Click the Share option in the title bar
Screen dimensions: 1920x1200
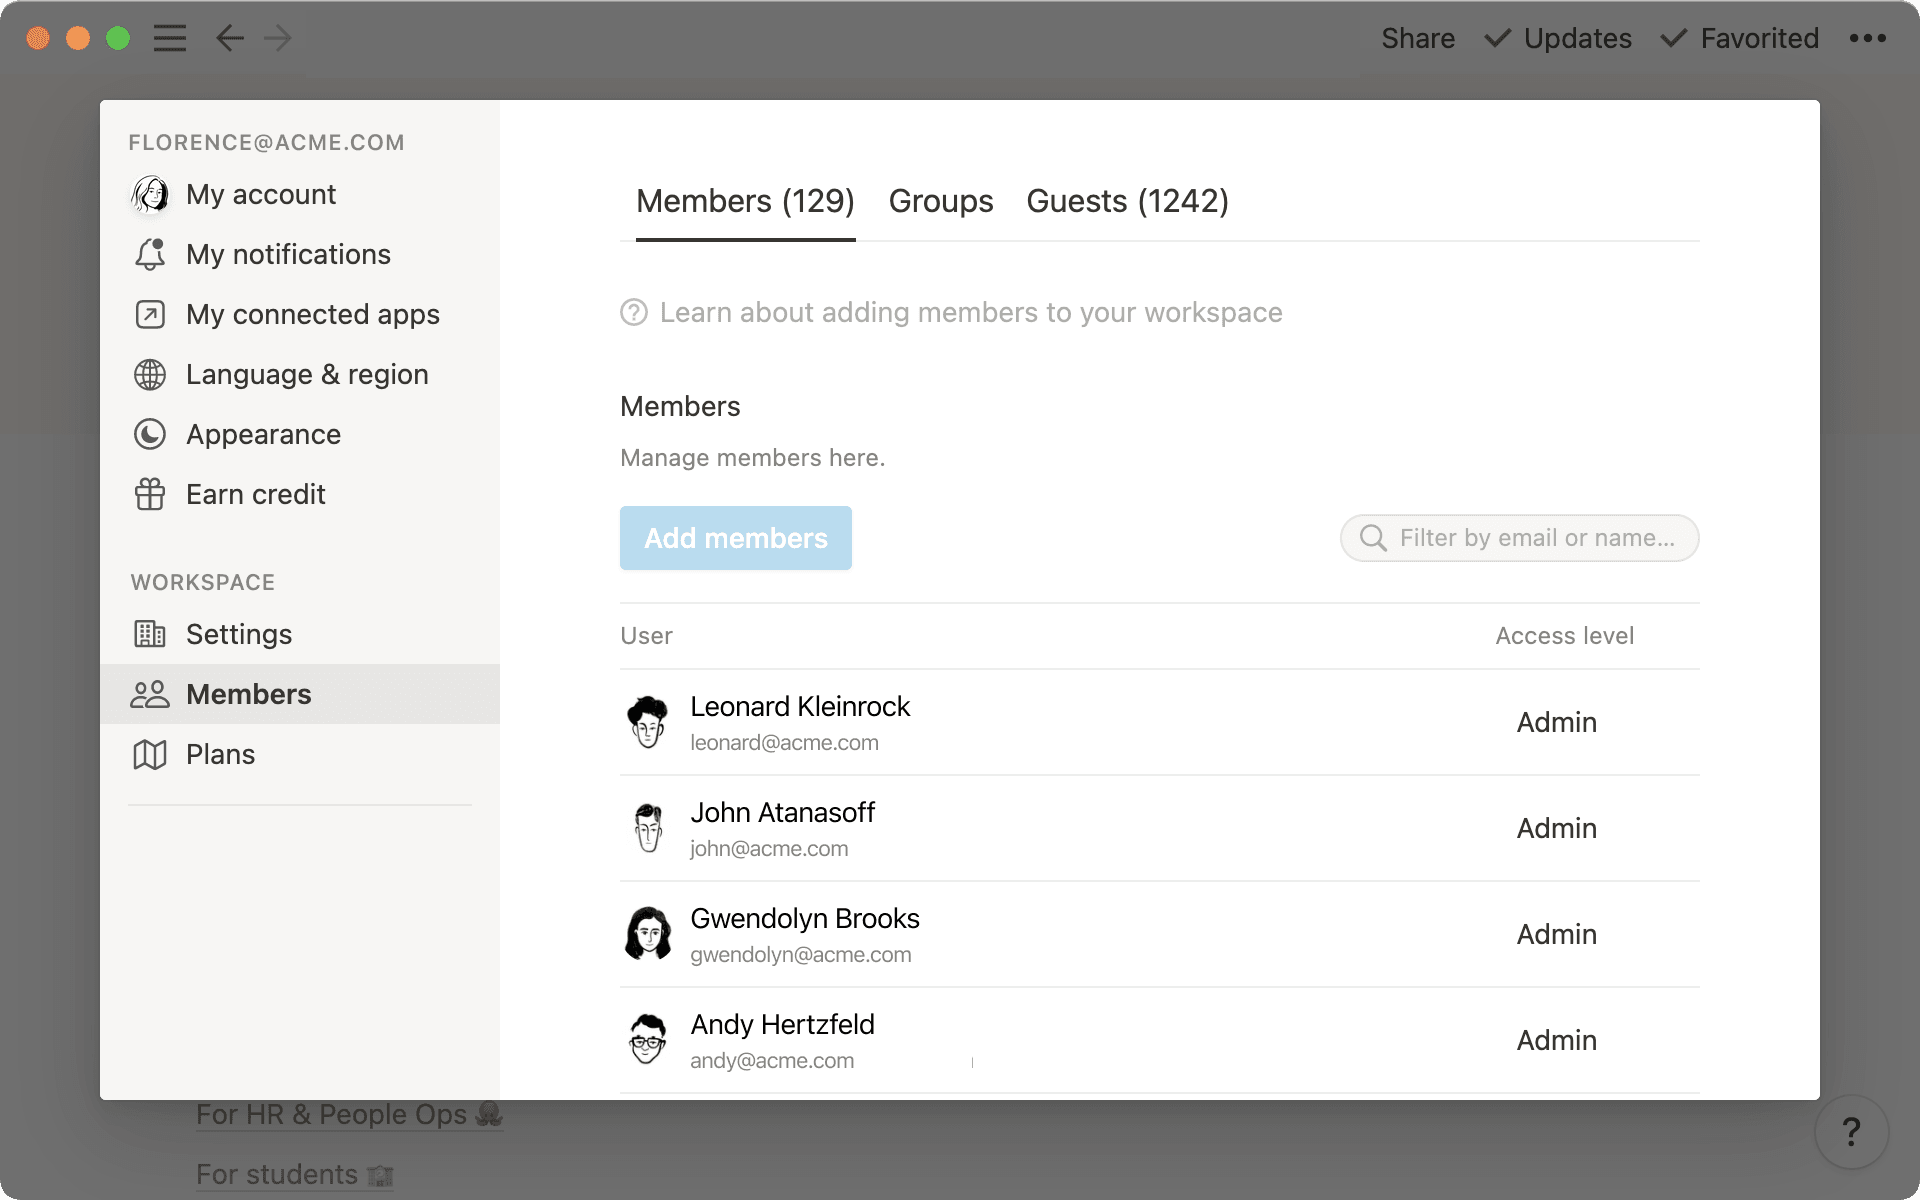pos(1418,38)
